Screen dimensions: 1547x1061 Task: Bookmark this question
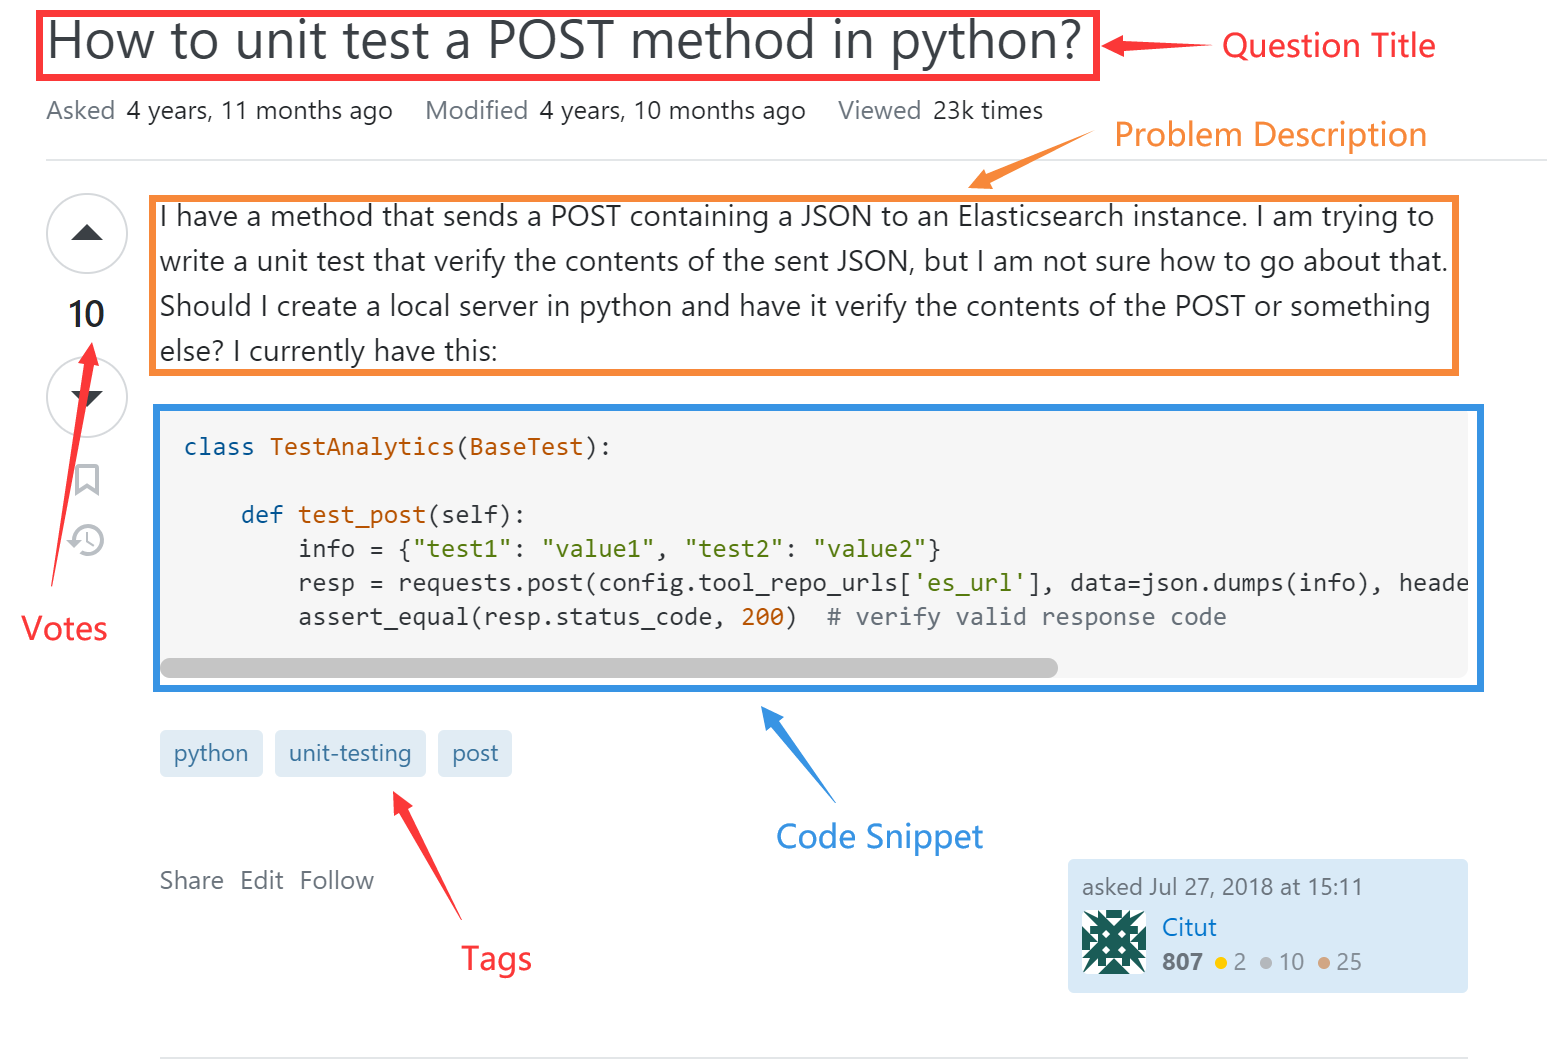pos(87,479)
